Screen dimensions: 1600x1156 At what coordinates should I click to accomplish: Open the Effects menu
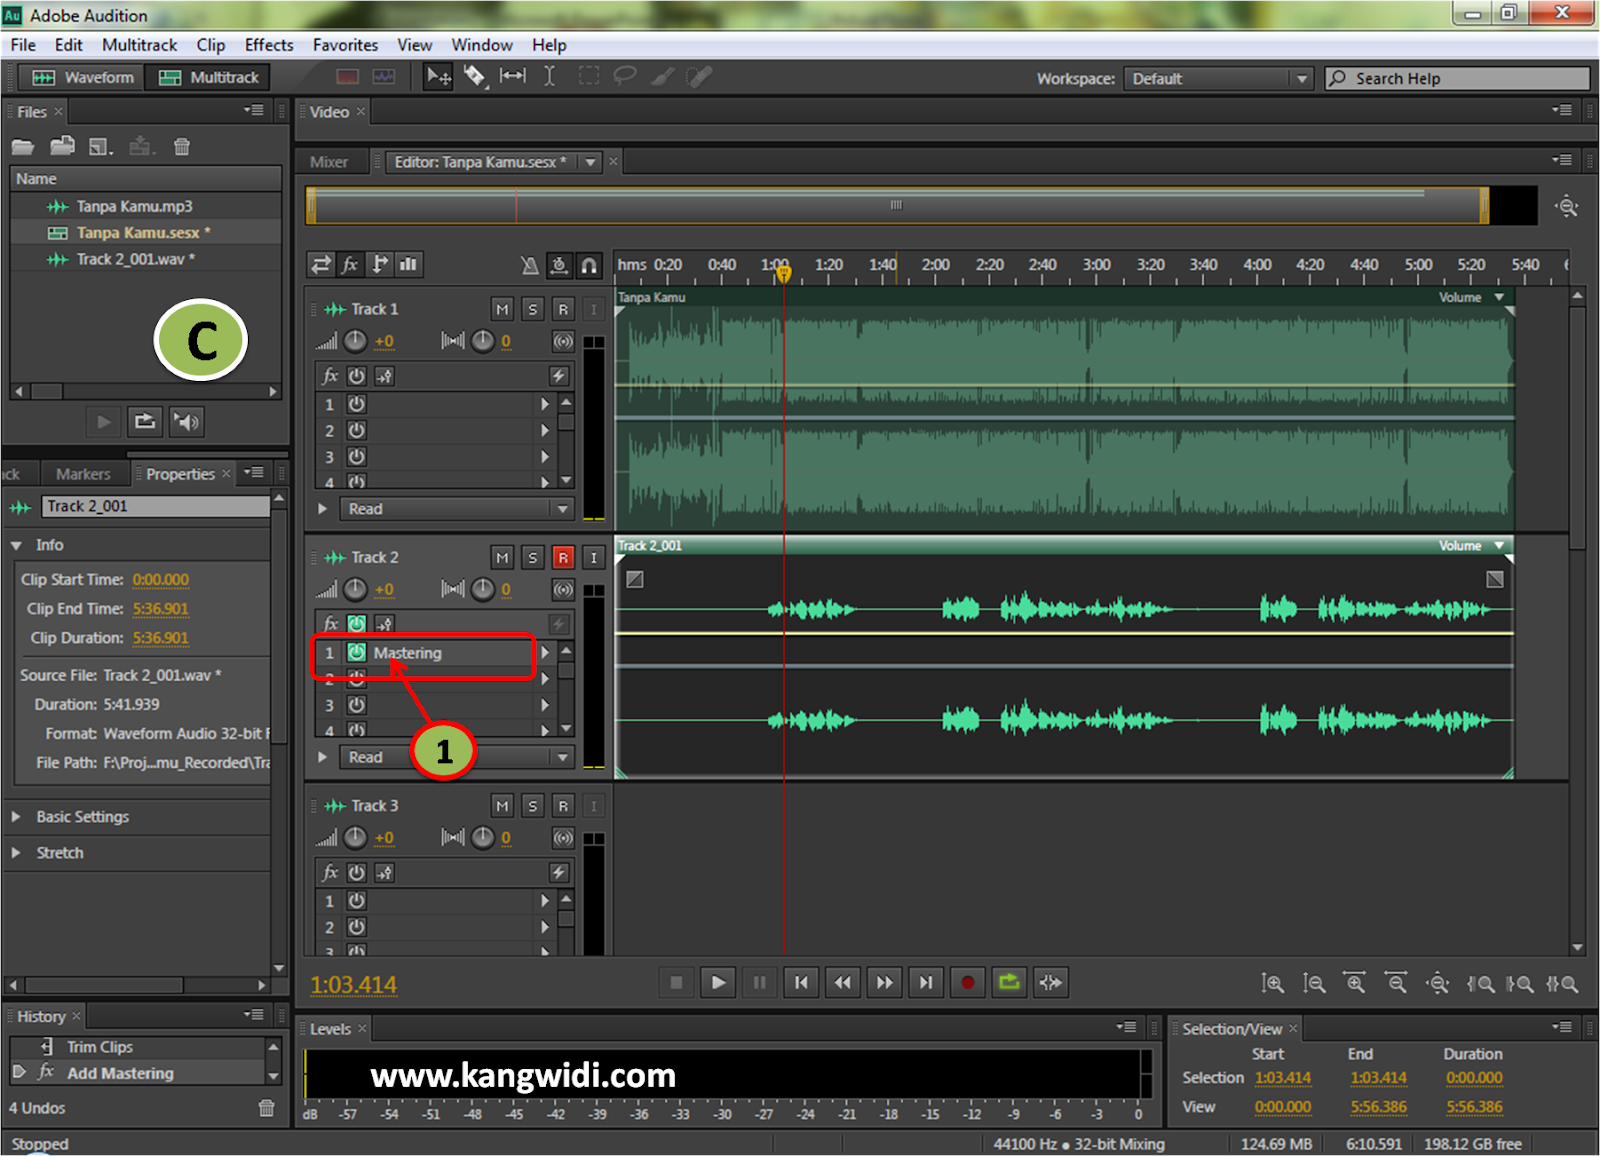(x=268, y=44)
